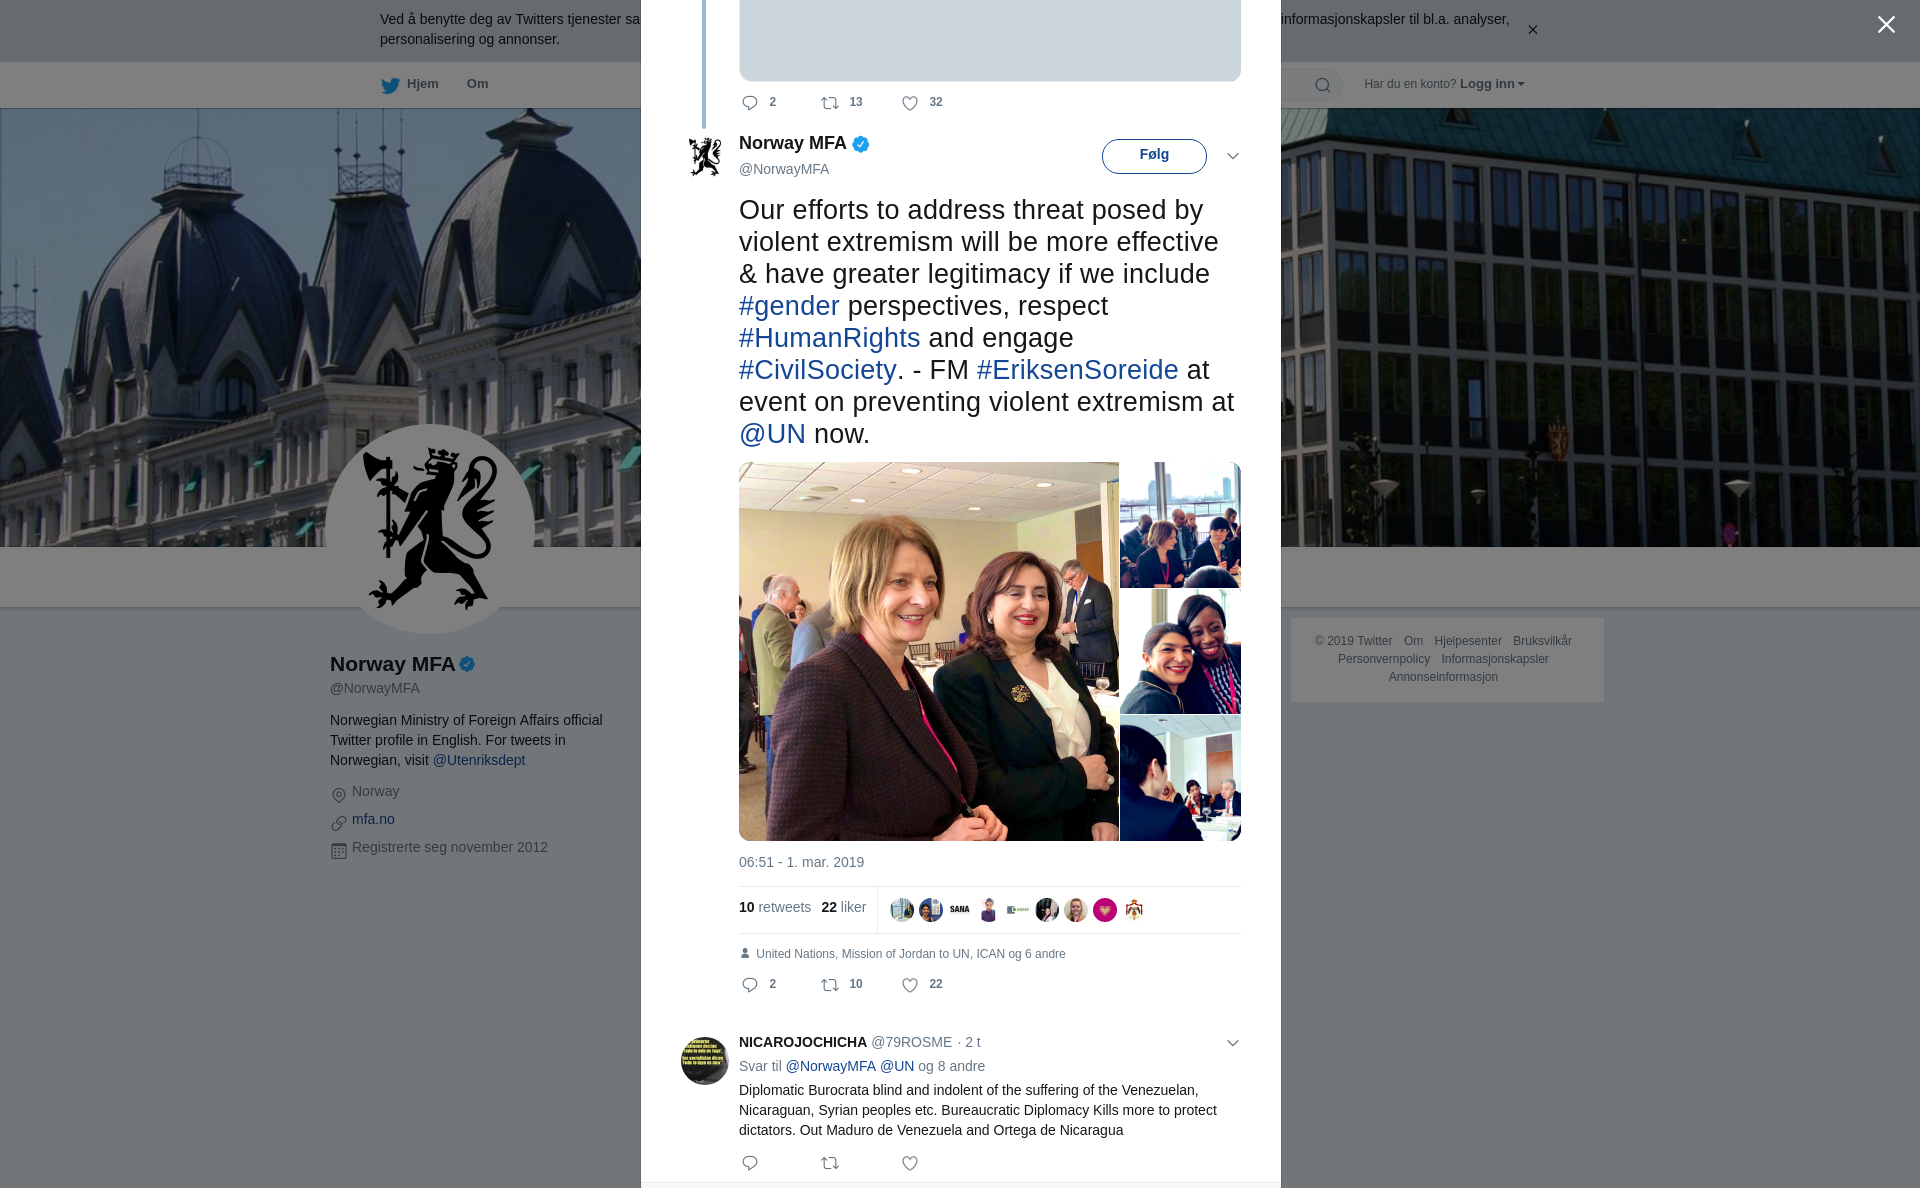Close the tweet overlay with the X
Viewport: 1920px width, 1188px height.
click(1886, 24)
